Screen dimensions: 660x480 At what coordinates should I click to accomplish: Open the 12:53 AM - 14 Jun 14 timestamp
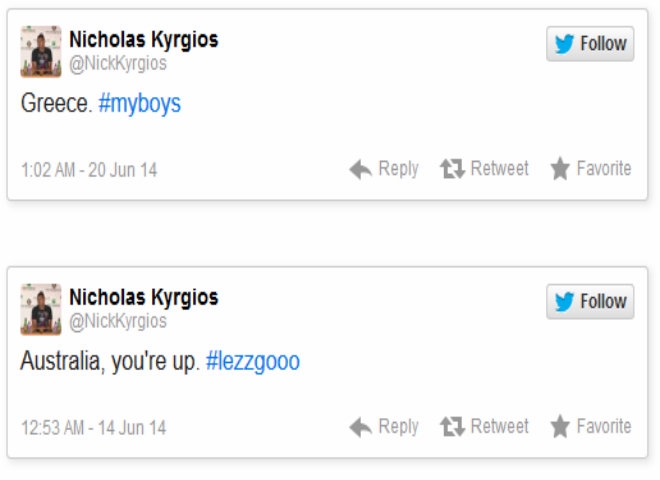pos(93,428)
